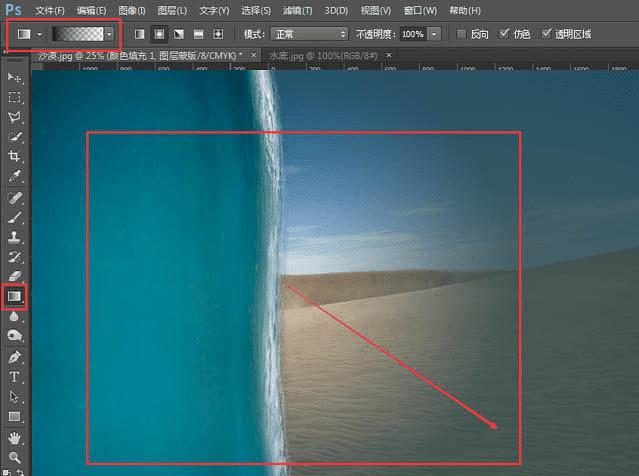Open the 模式 blend mode dropdown
This screenshot has width=639, height=476.
coord(309,34)
